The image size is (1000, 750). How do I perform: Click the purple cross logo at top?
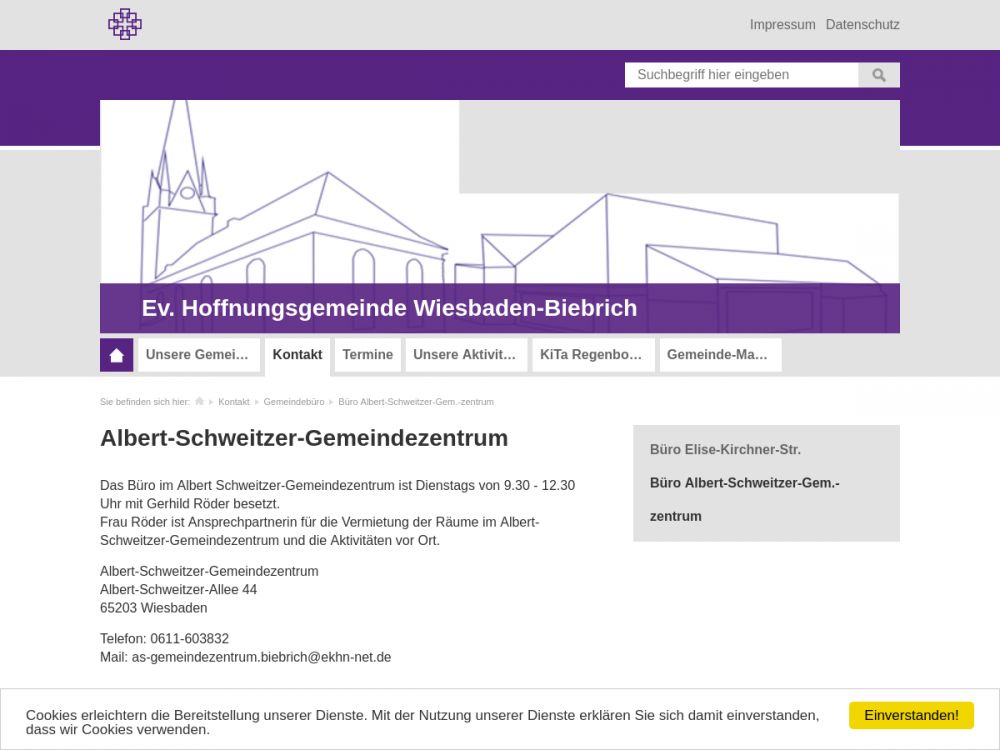[125, 24]
